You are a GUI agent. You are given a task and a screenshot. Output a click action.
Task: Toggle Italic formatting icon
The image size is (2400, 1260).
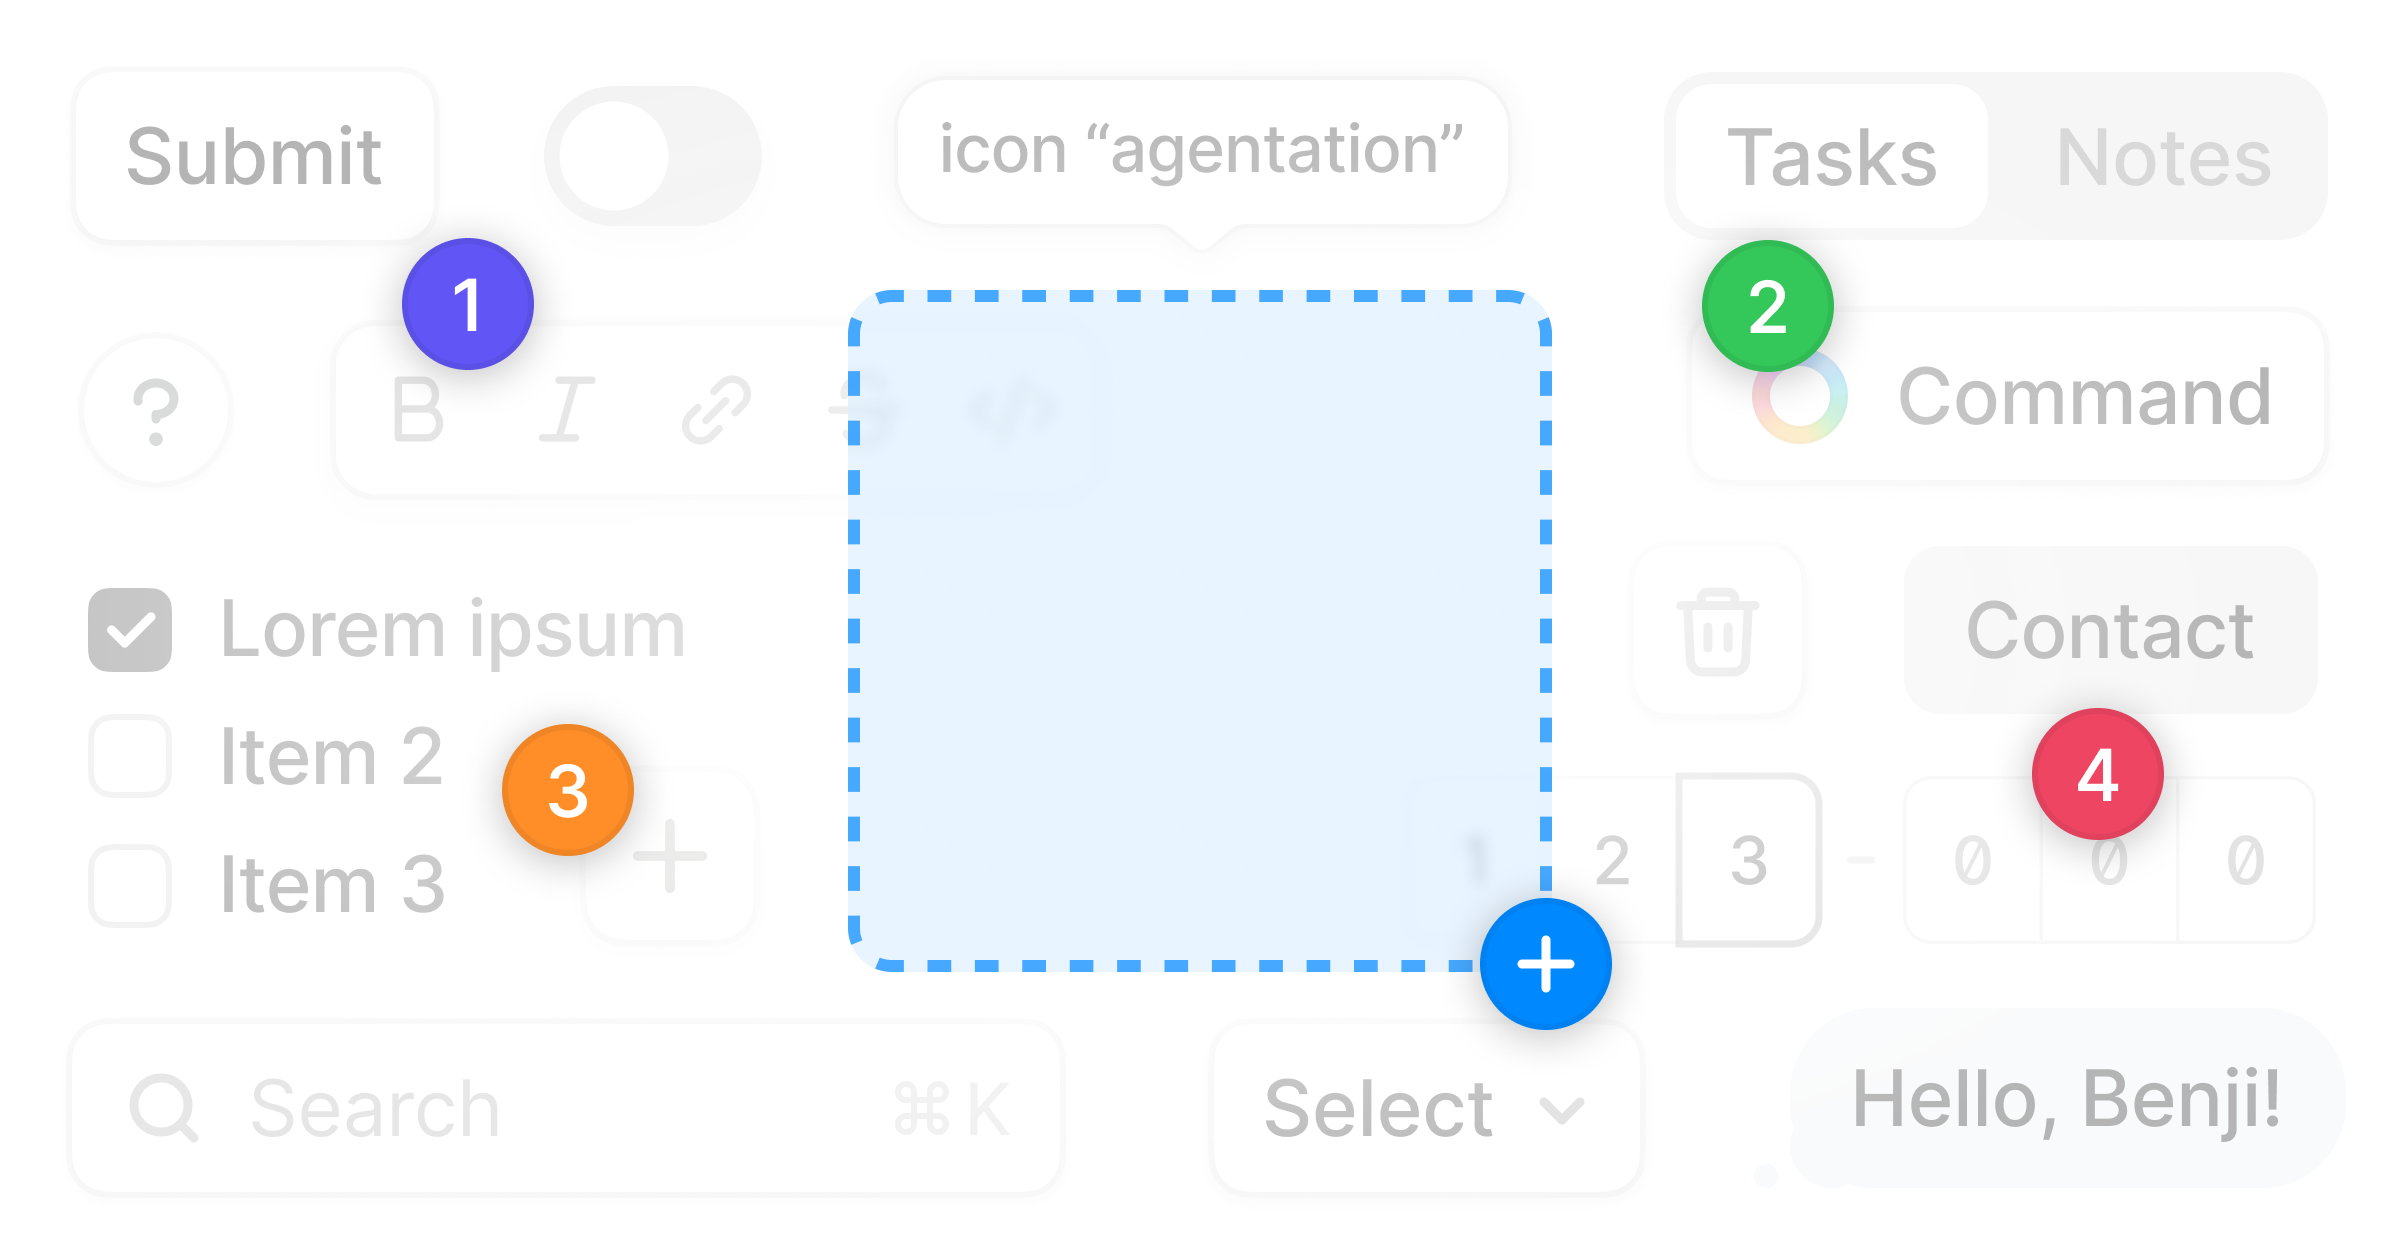click(567, 410)
